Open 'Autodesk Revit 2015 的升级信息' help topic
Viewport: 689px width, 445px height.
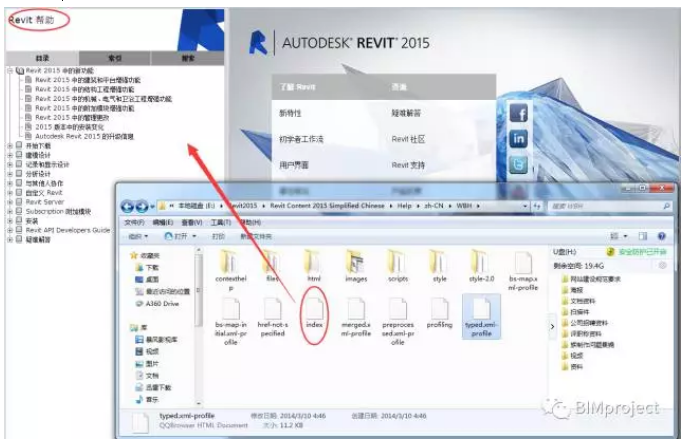(84, 136)
